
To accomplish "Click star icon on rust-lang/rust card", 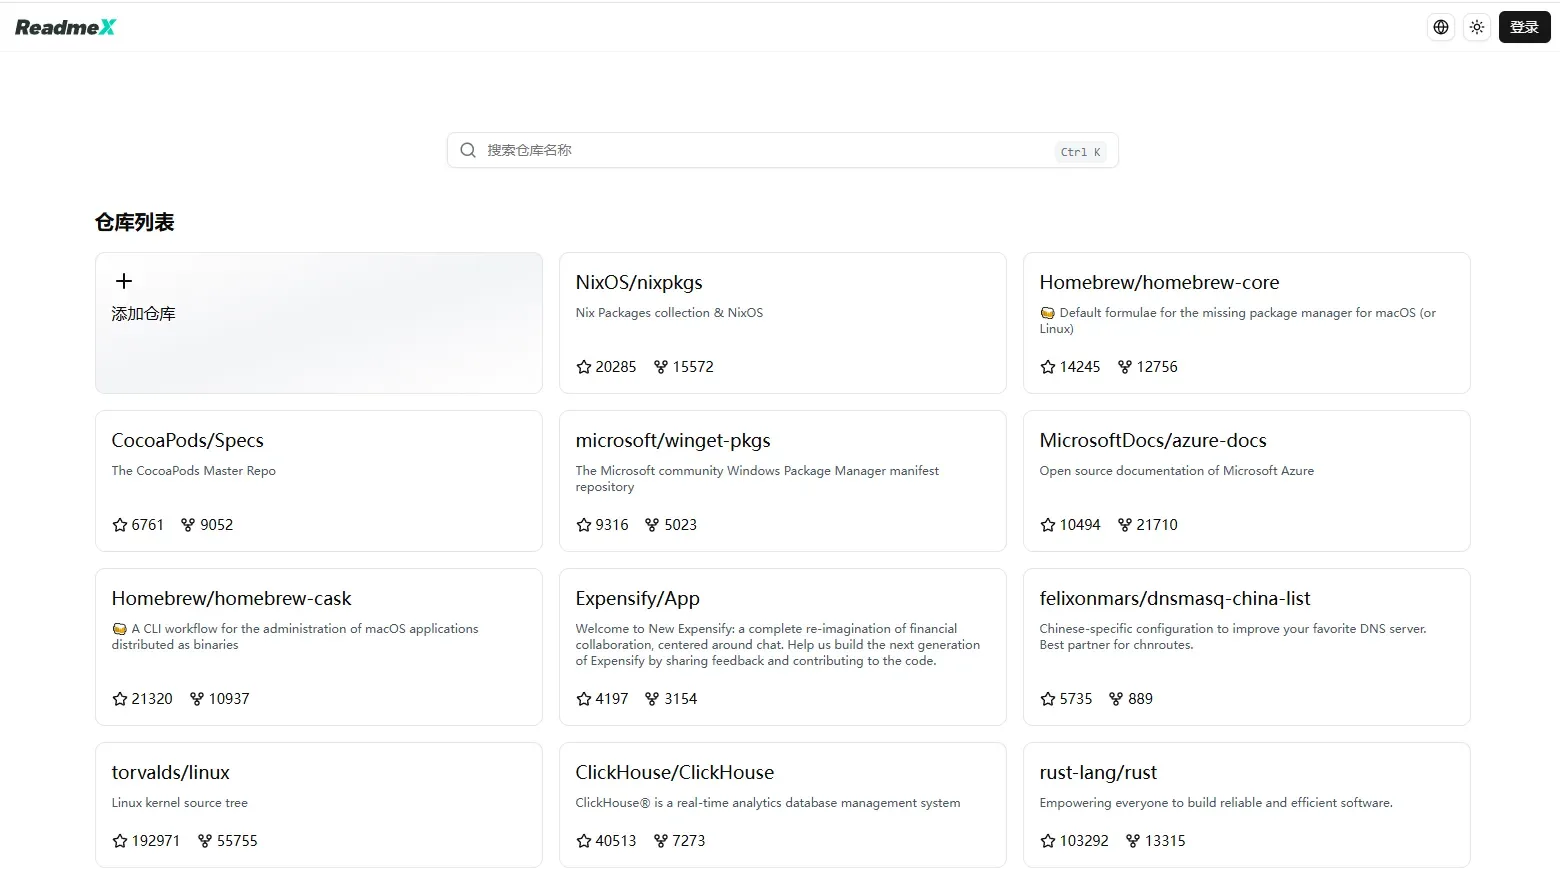I will 1048,841.
